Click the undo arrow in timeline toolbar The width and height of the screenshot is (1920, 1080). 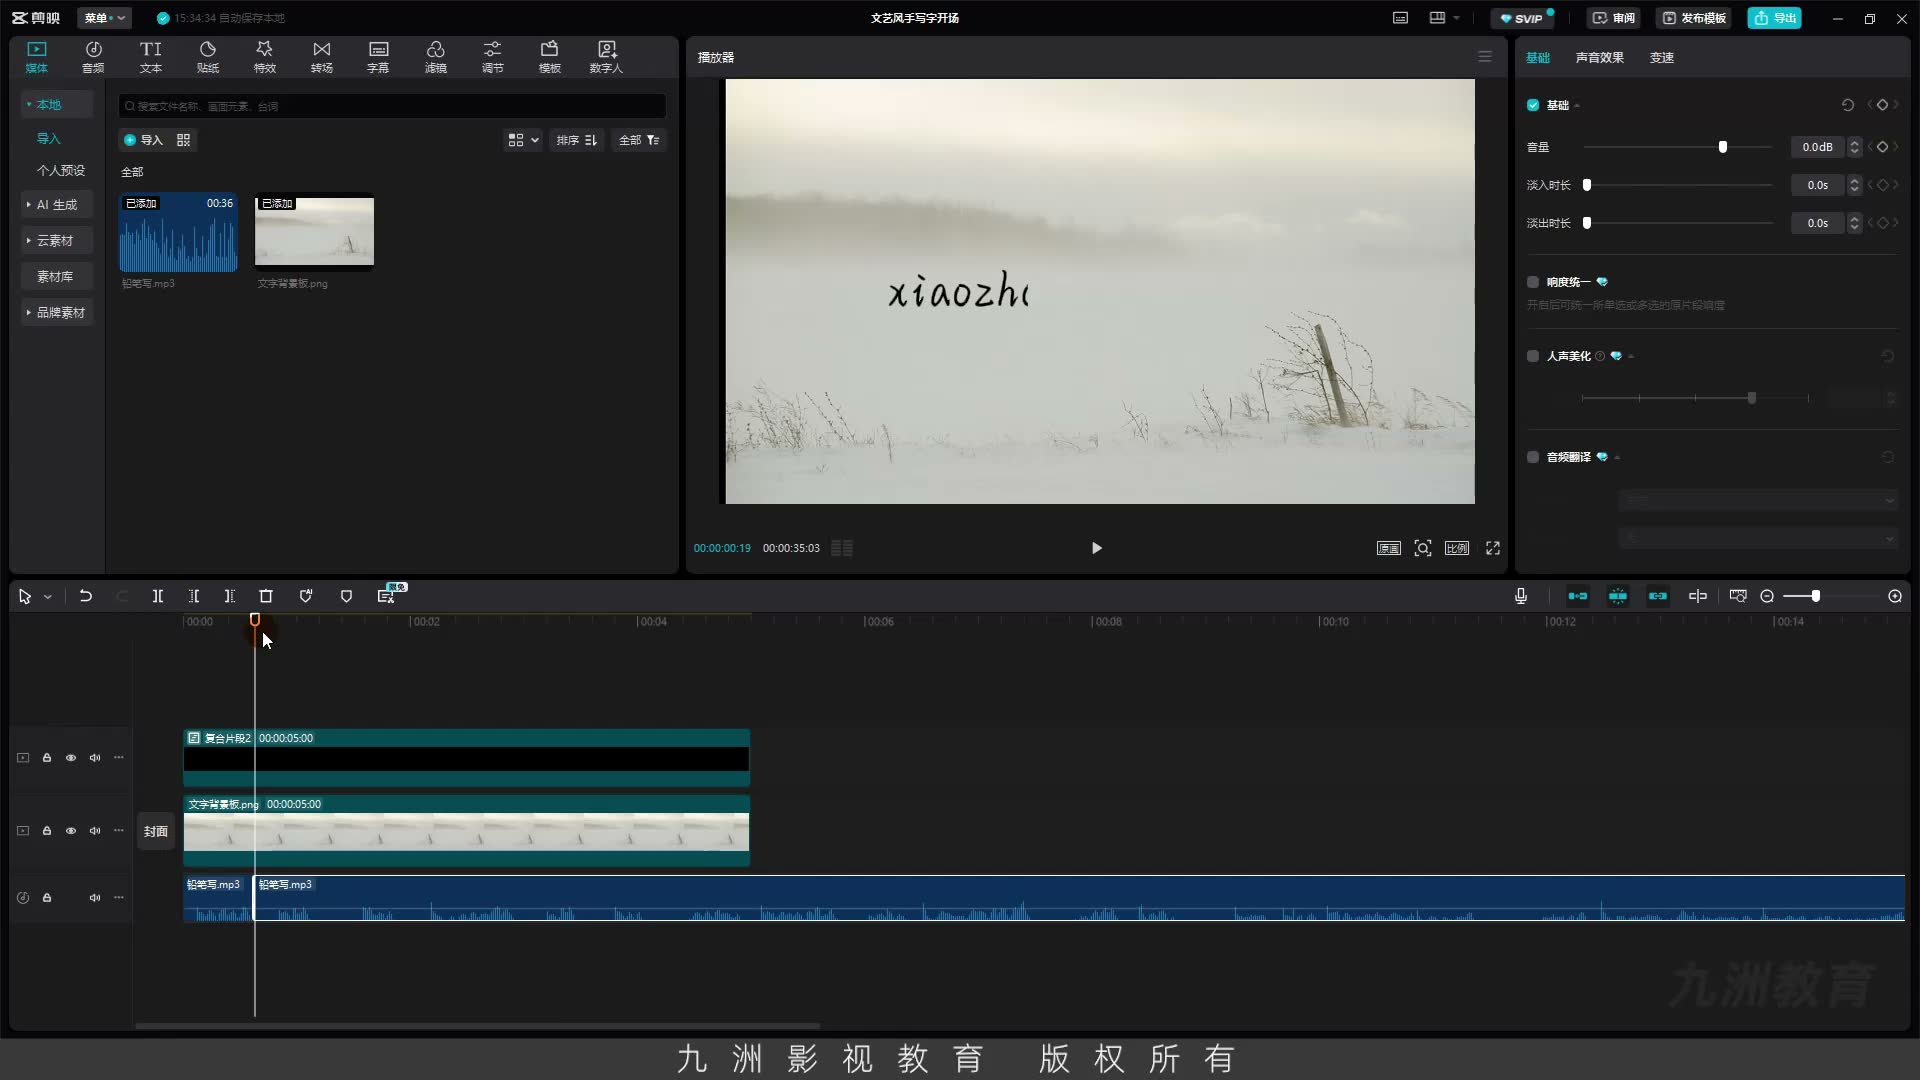click(86, 596)
